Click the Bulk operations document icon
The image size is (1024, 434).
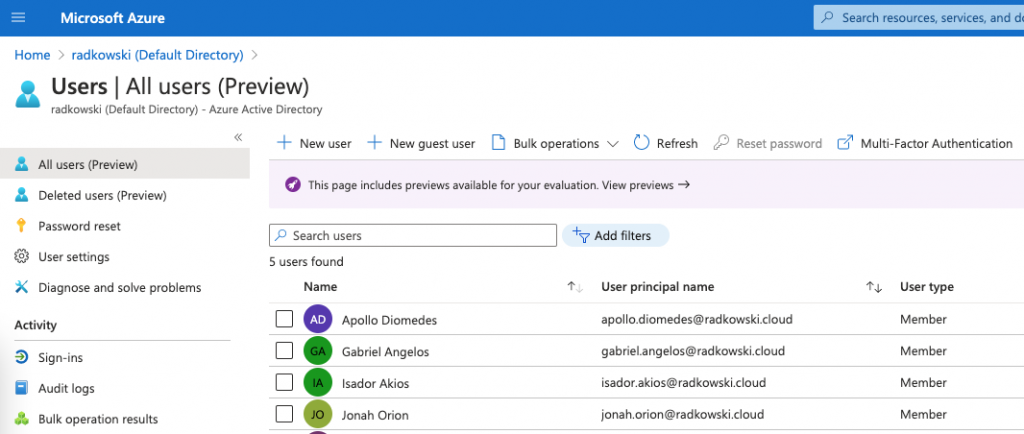(498, 143)
